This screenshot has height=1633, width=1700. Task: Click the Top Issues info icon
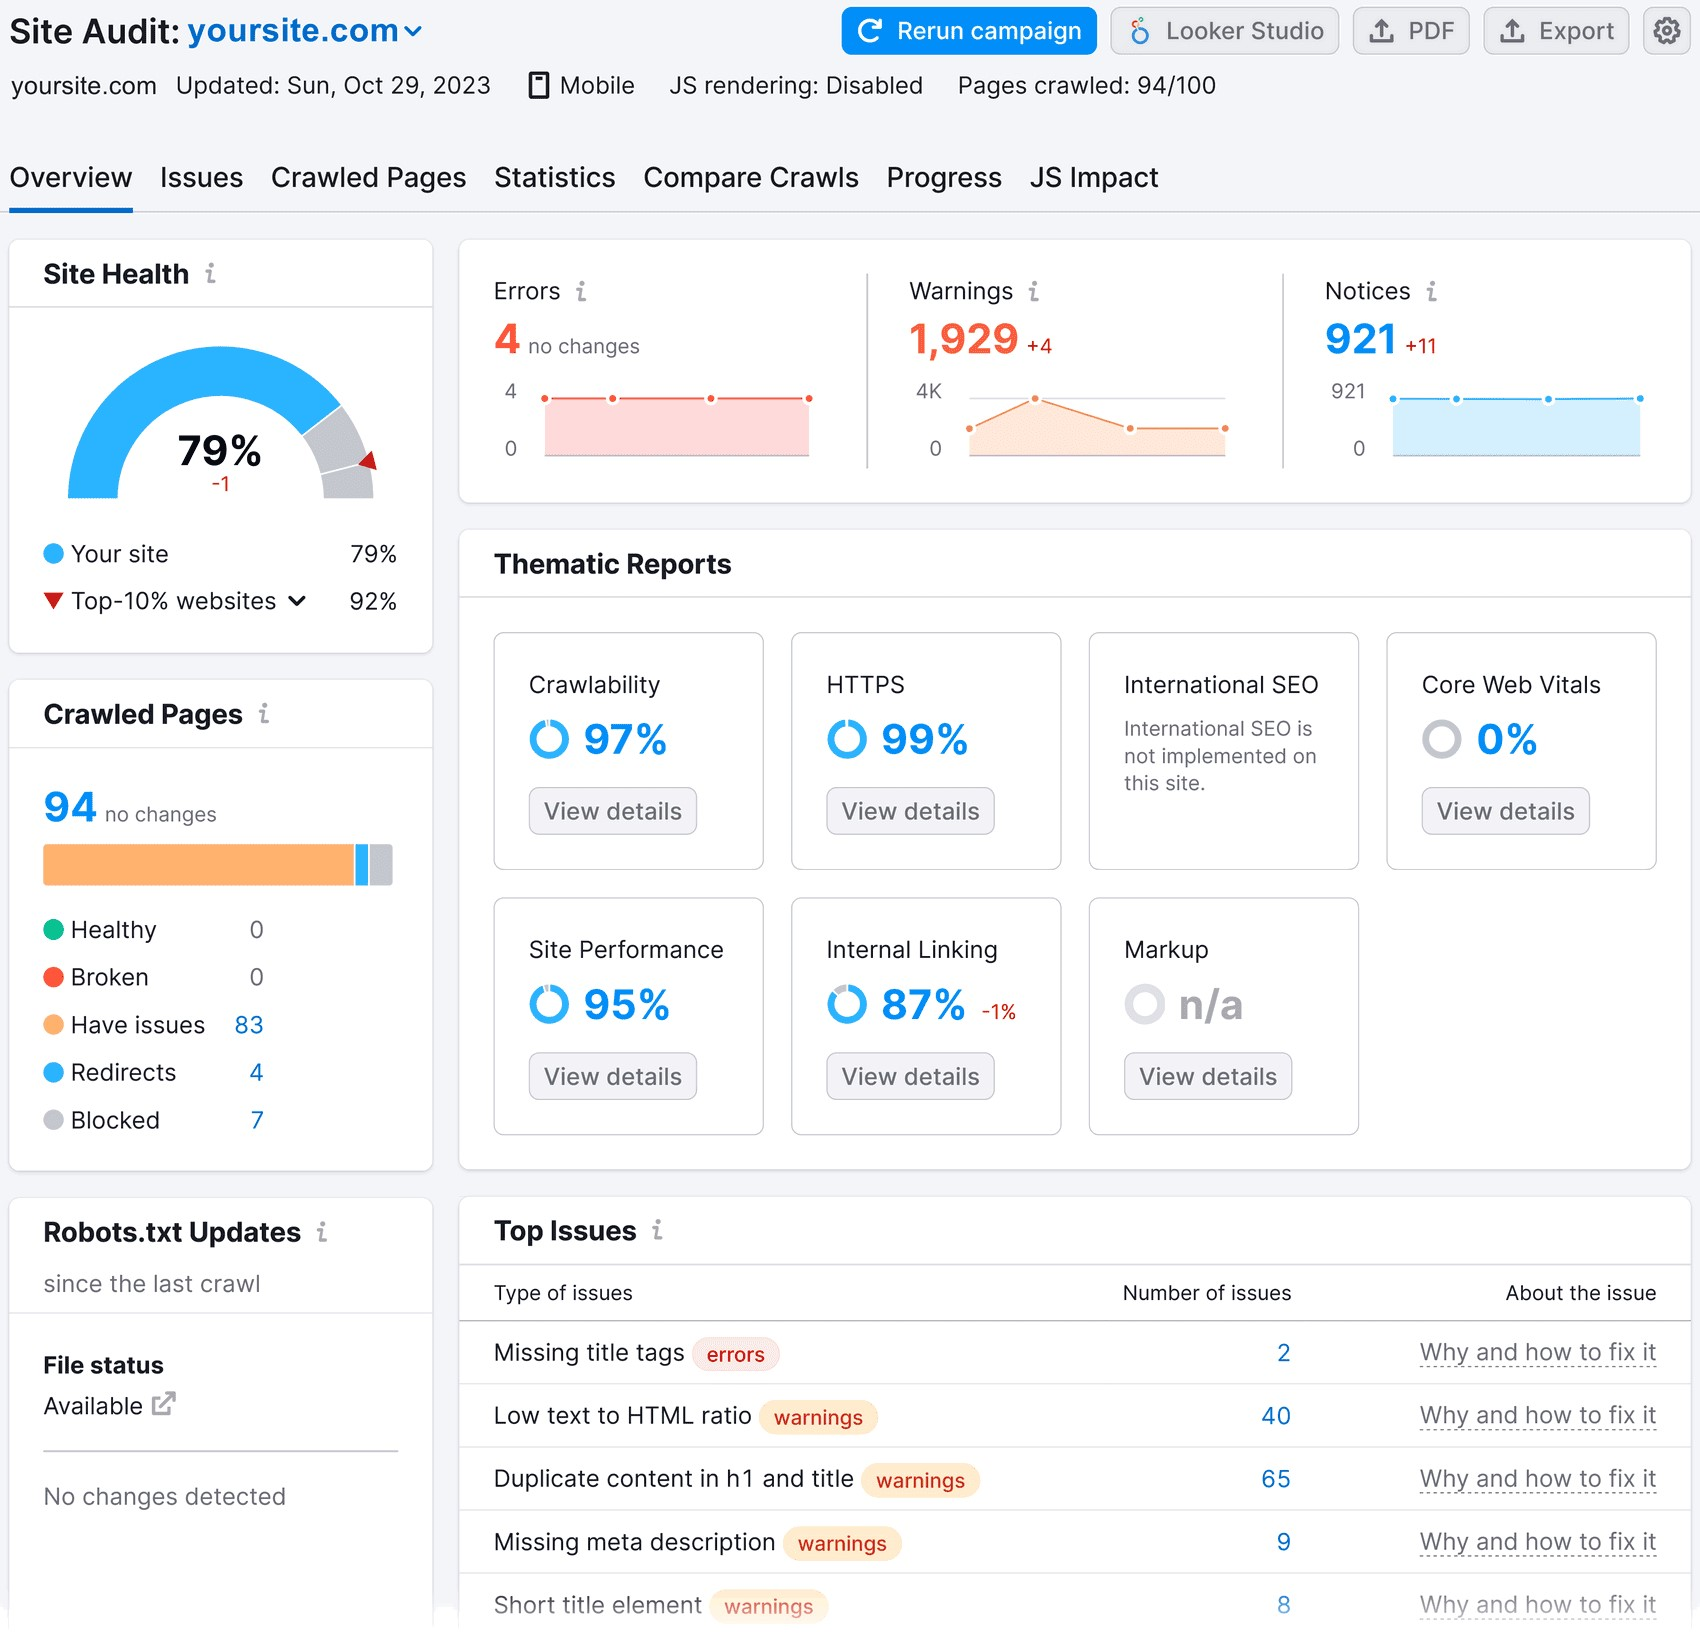[657, 1230]
